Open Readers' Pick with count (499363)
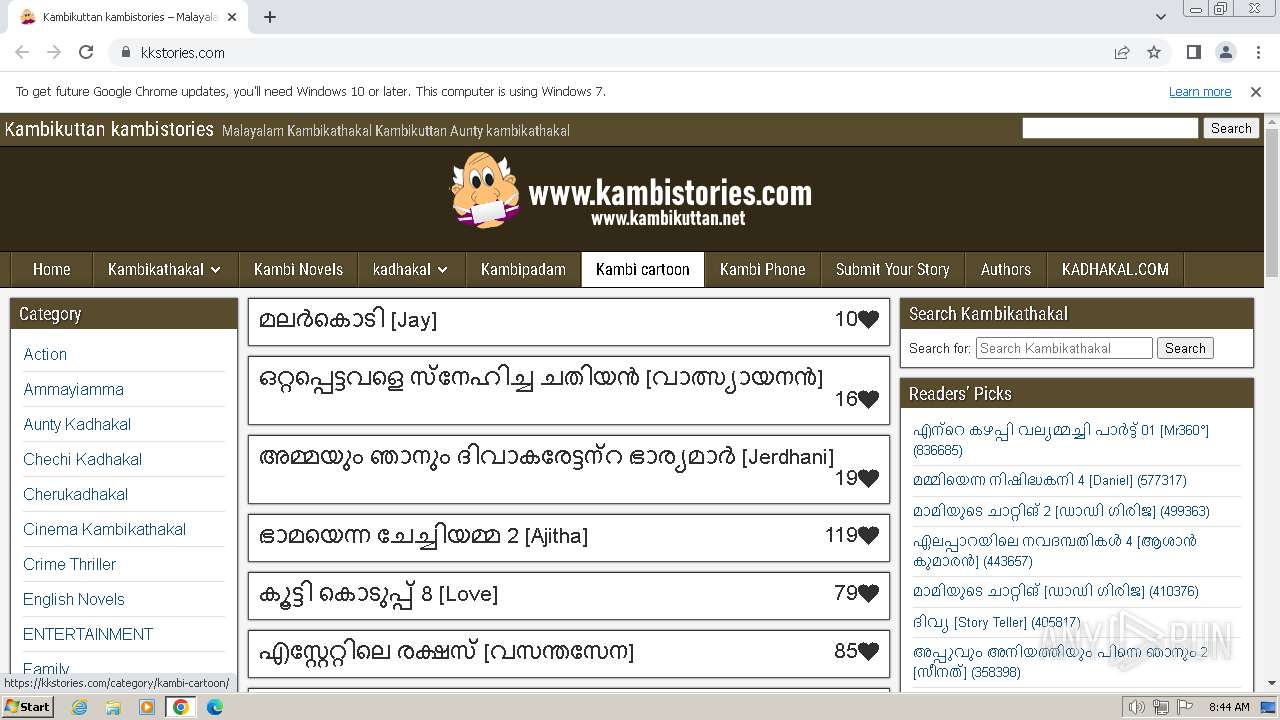 click(1061, 511)
